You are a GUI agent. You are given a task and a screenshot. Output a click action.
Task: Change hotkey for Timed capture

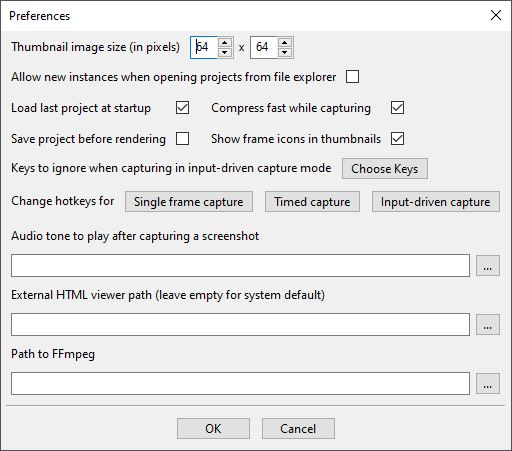312,202
